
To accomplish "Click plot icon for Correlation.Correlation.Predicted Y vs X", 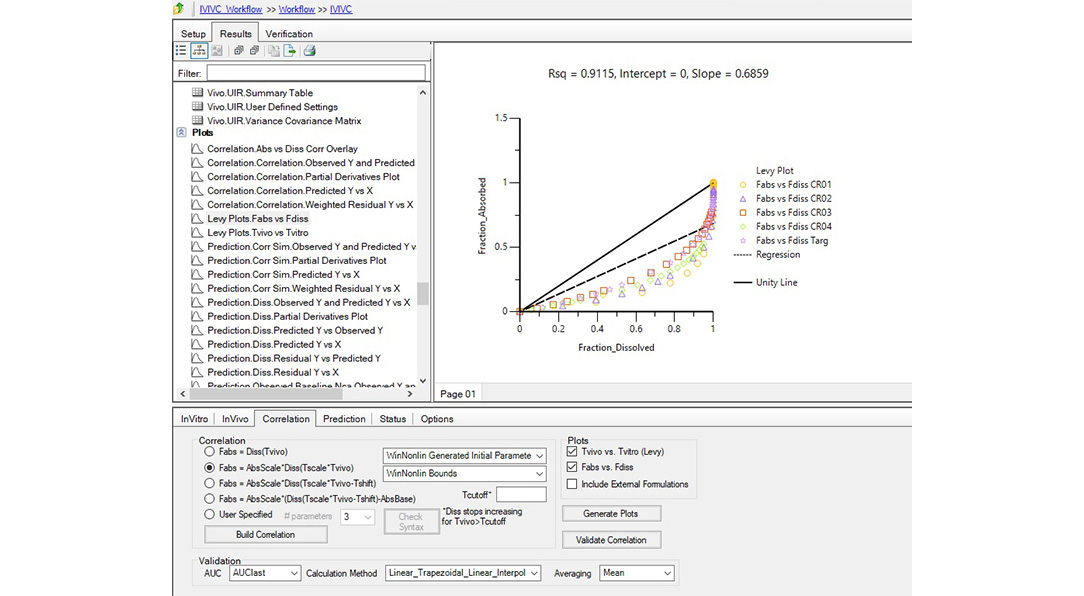I will (x=197, y=190).
